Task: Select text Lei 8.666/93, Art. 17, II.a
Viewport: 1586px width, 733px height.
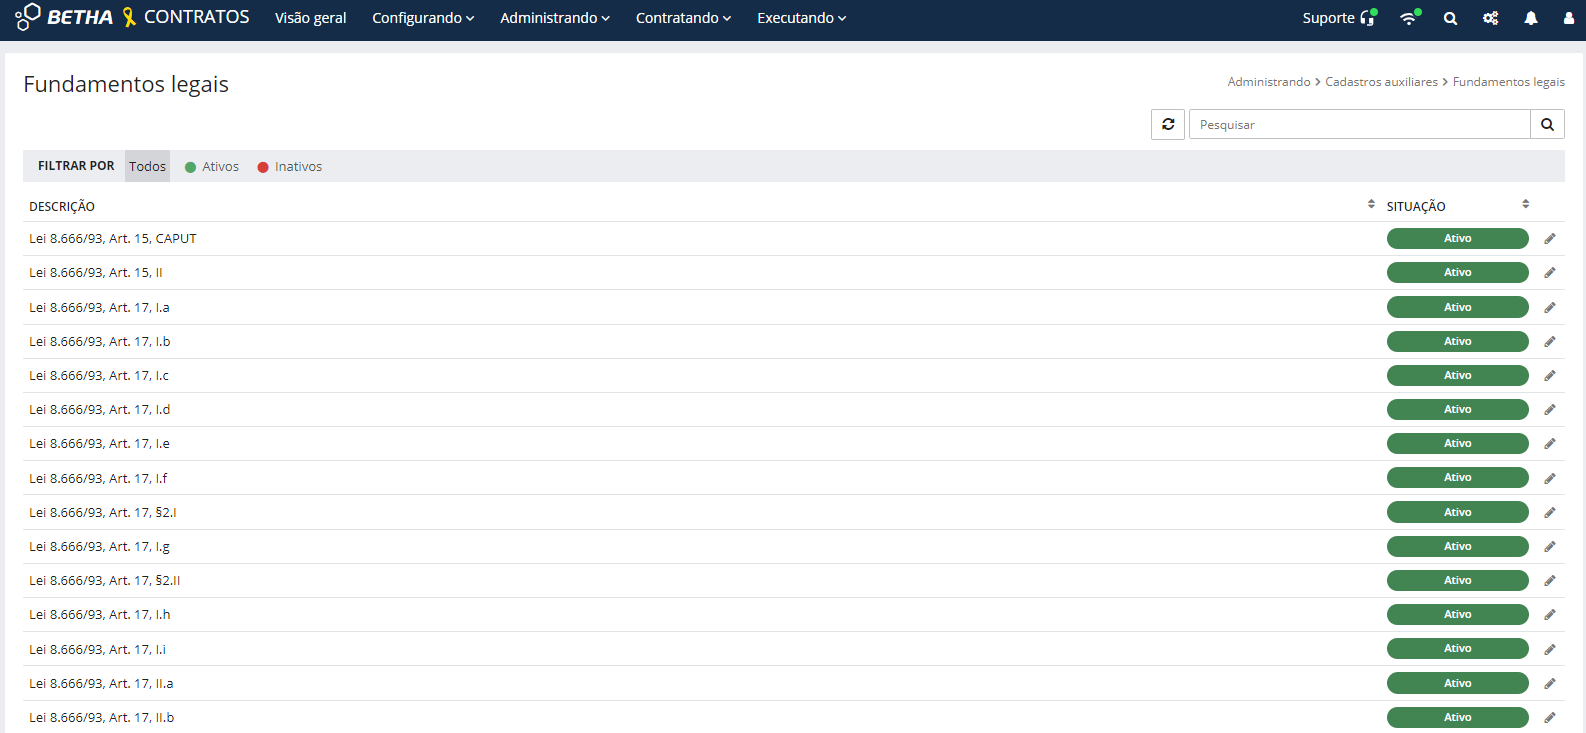Action: coord(101,683)
